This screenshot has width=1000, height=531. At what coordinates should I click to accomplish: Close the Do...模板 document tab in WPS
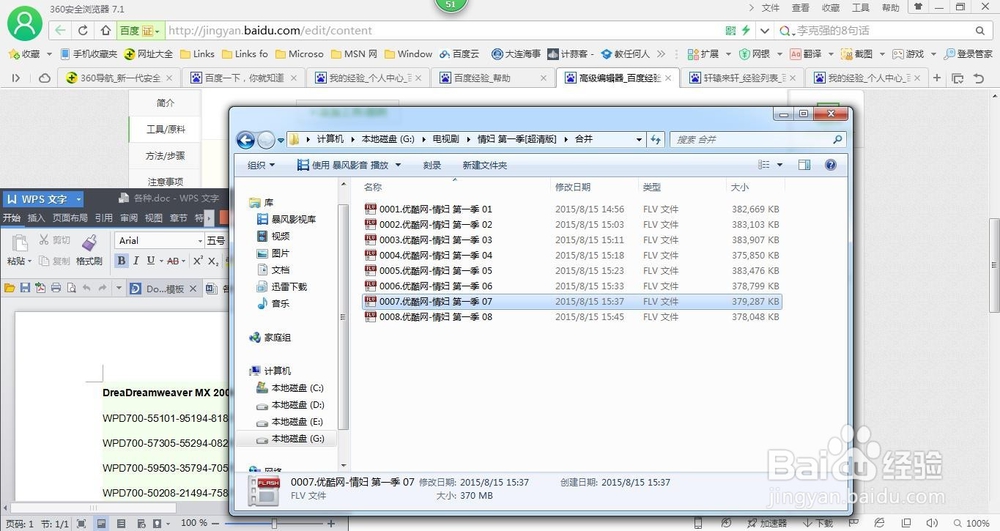(193, 289)
